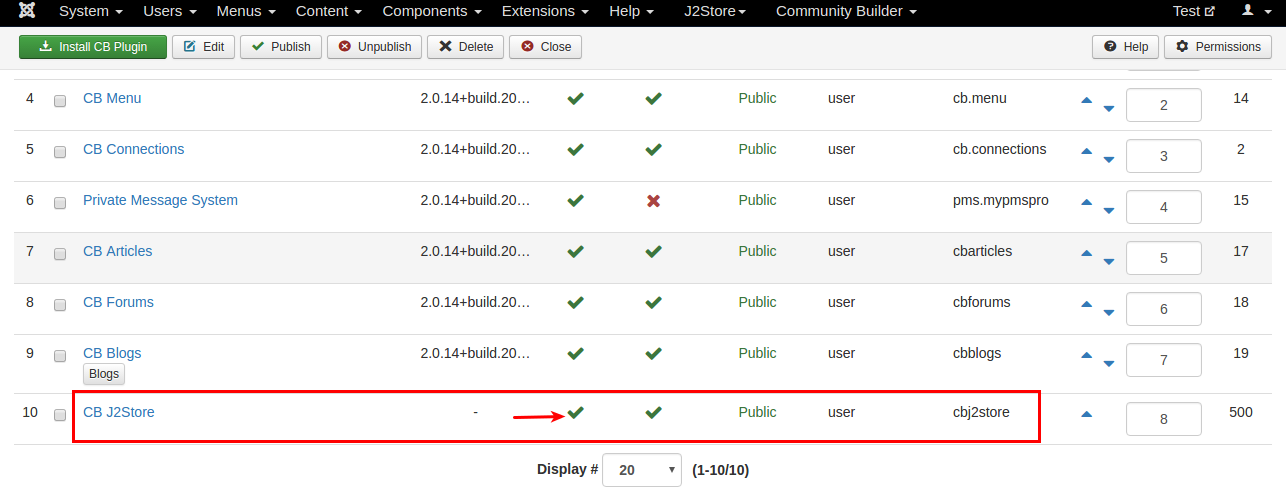
Task: Toggle the published checkmark for CB Menu
Action: [575, 98]
